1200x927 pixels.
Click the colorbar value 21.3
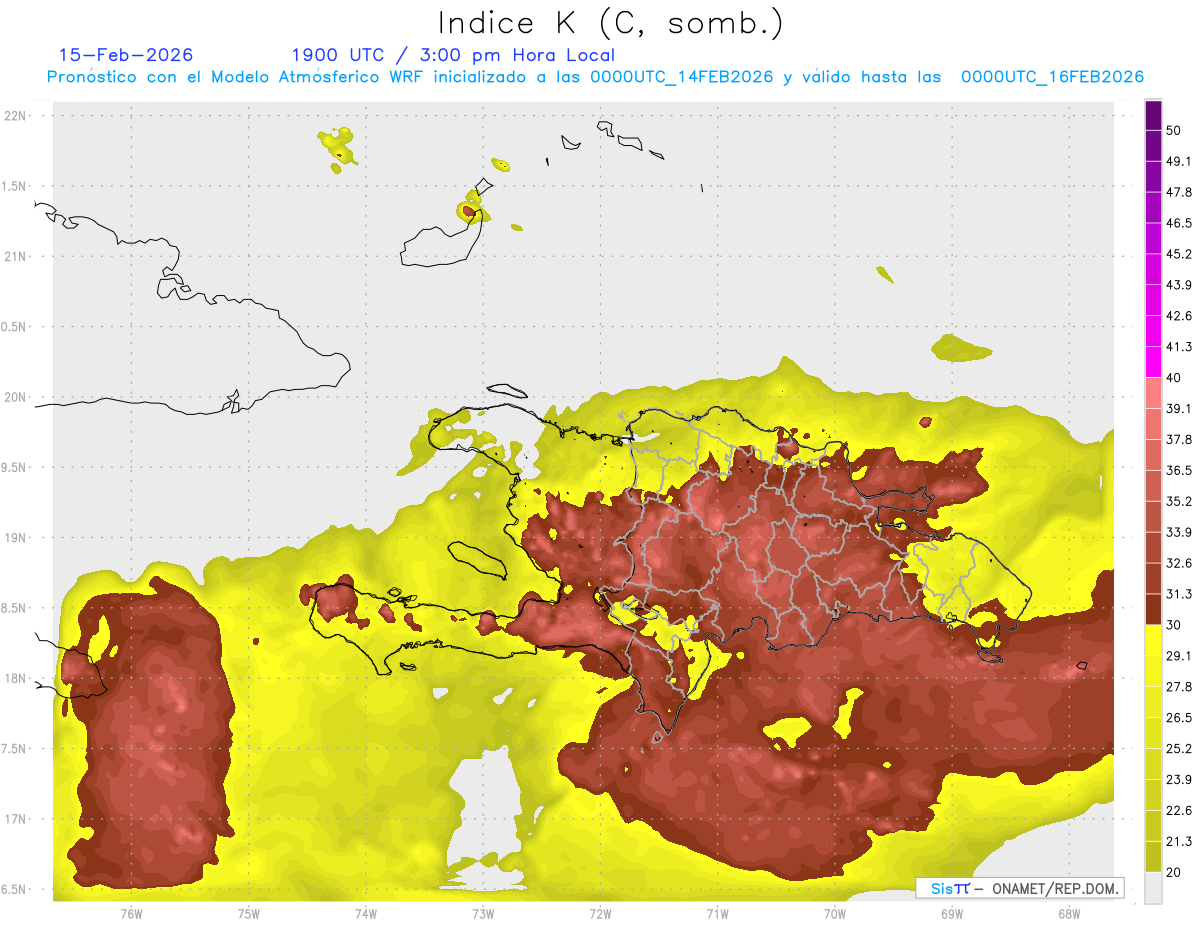pos(1179,842)
